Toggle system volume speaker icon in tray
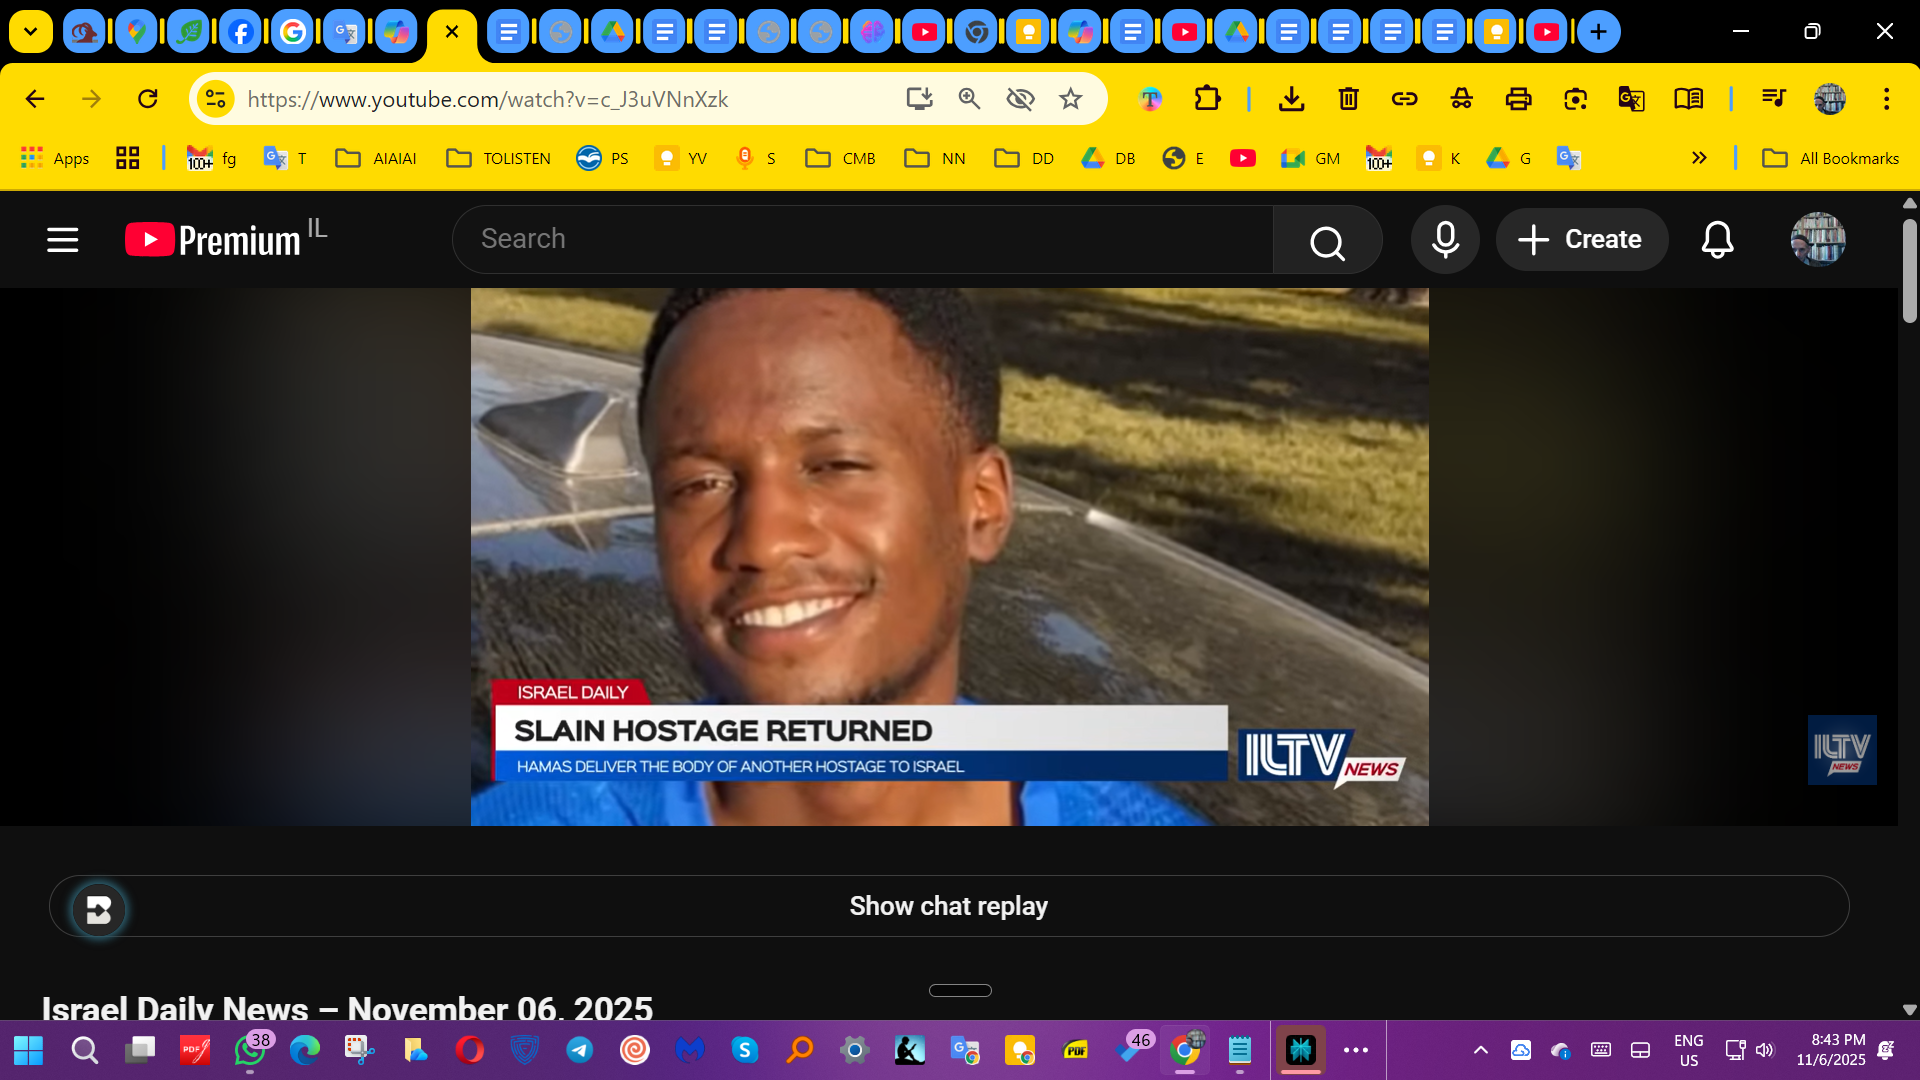This screenshot has width=1920, height=1080. click(x=1765, y=1050)
